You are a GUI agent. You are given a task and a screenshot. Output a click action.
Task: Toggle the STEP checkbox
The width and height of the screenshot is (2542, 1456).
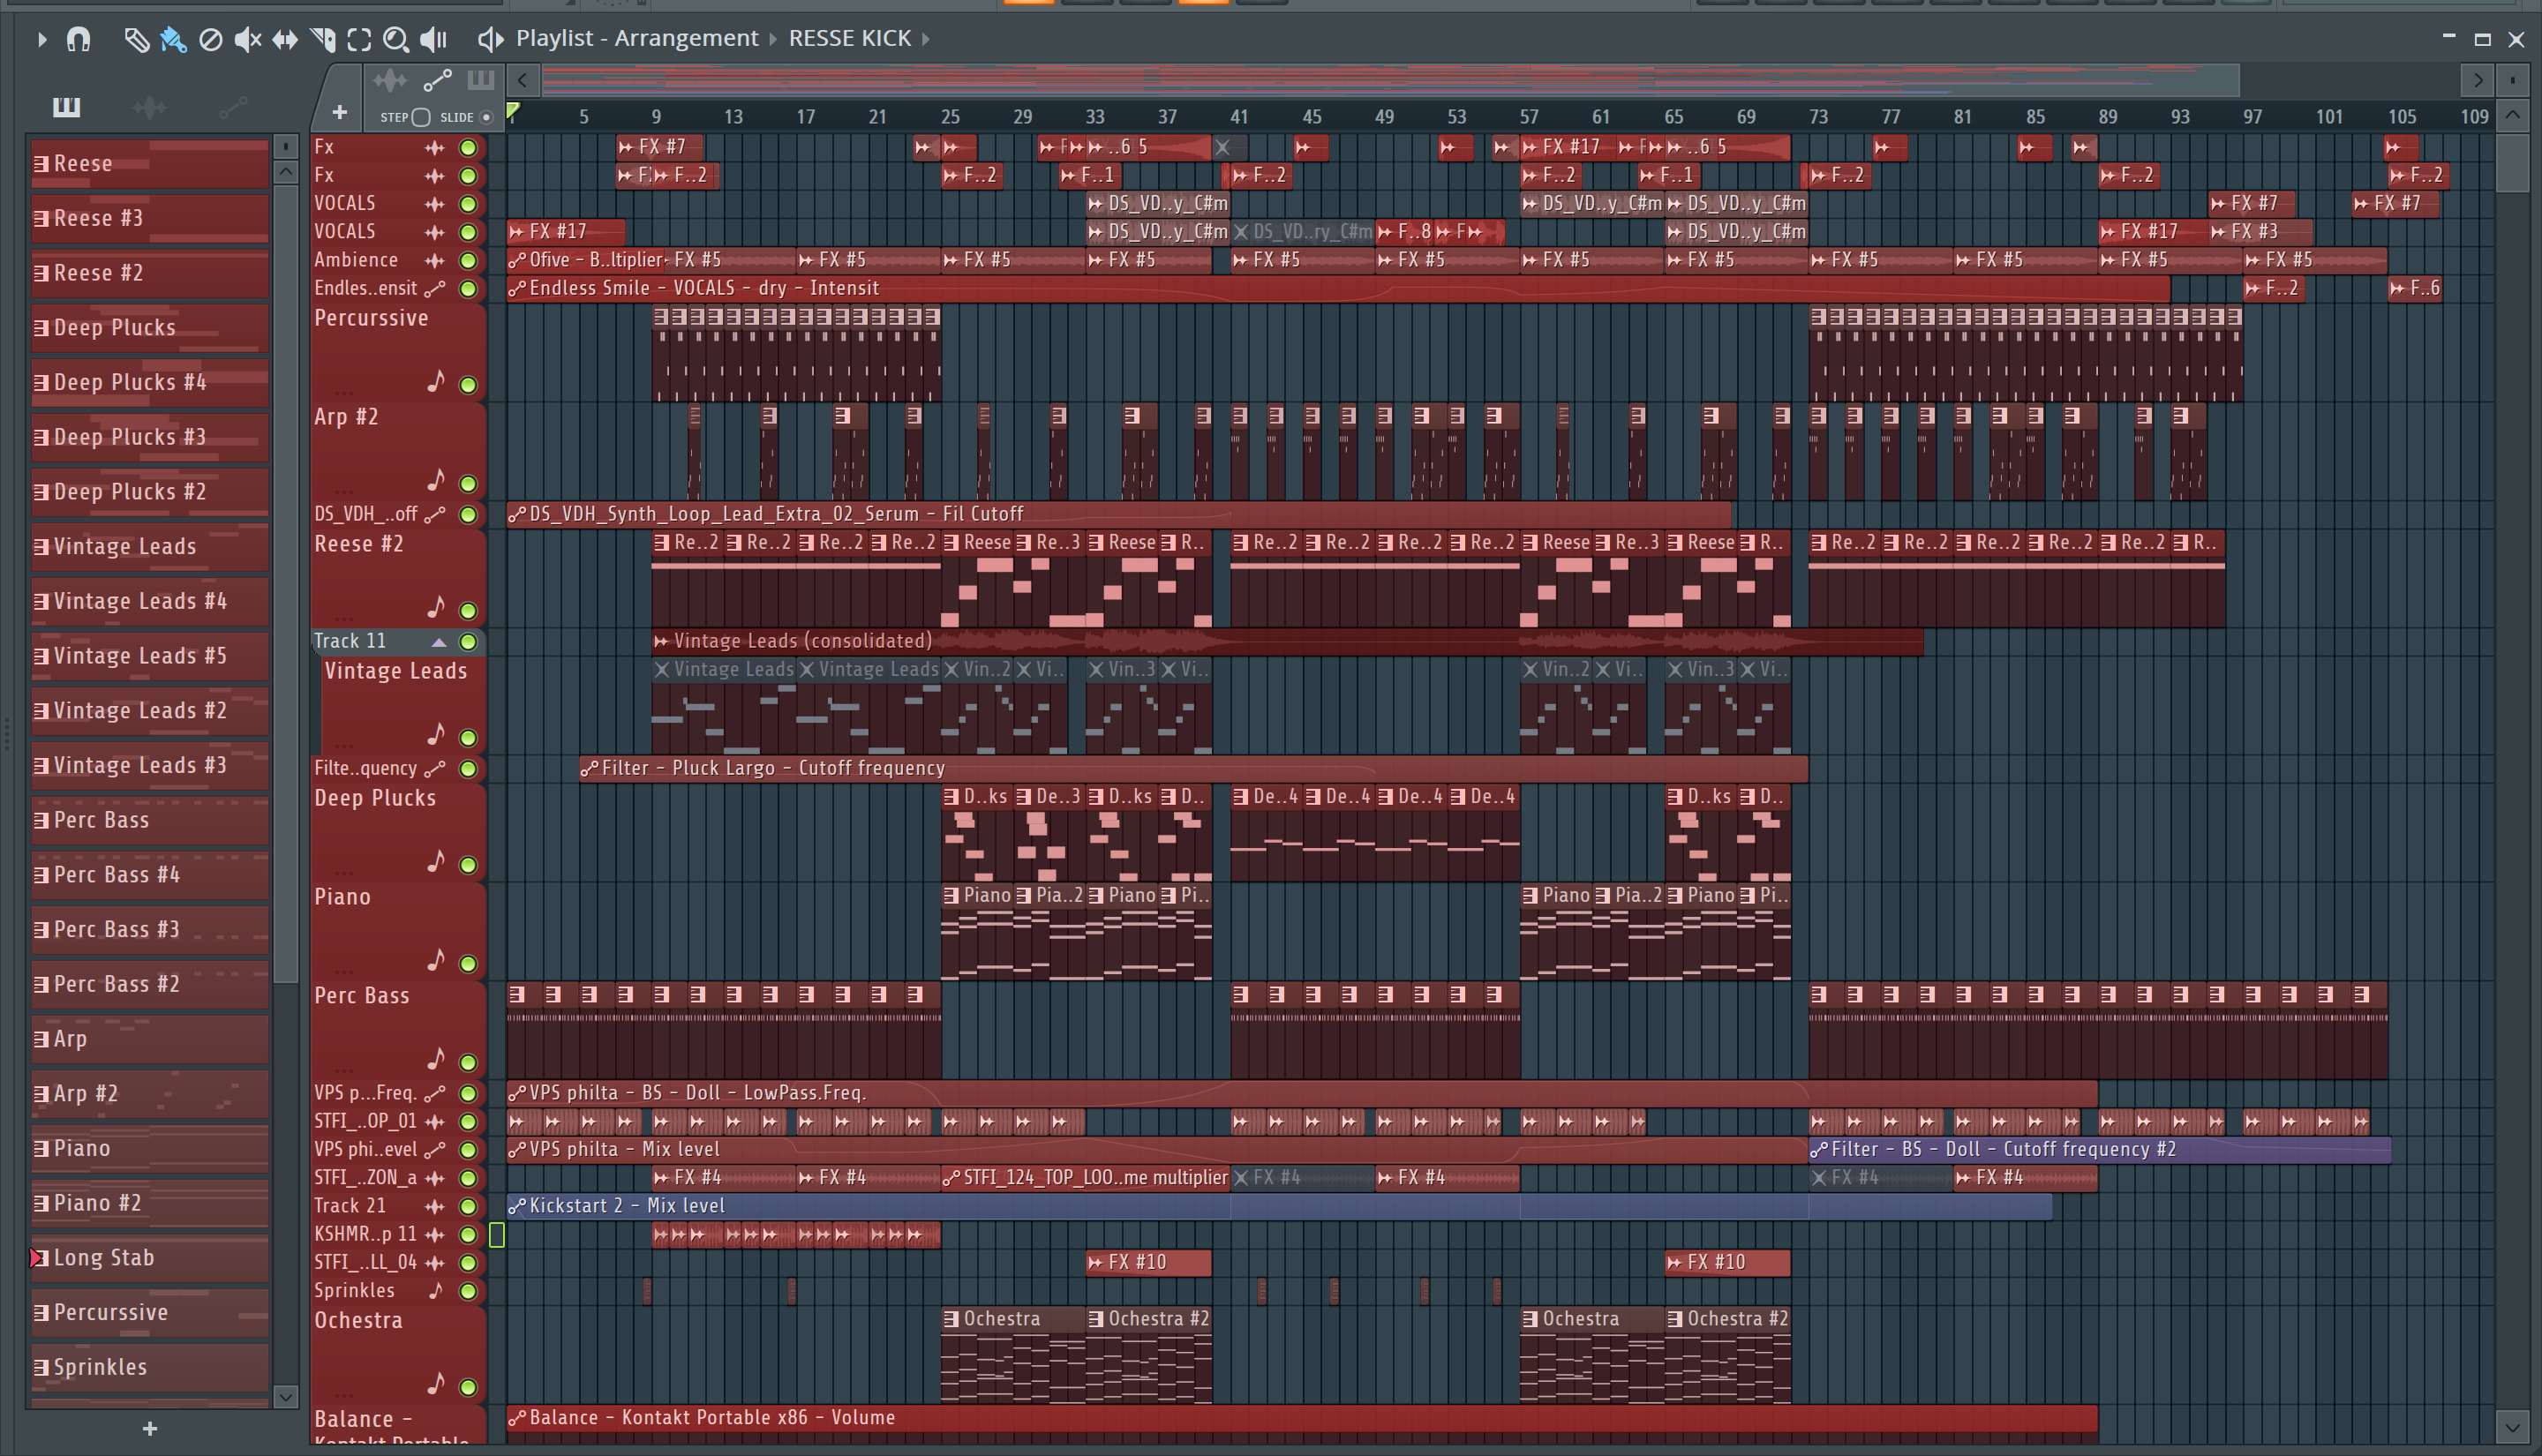coord(421,117)
